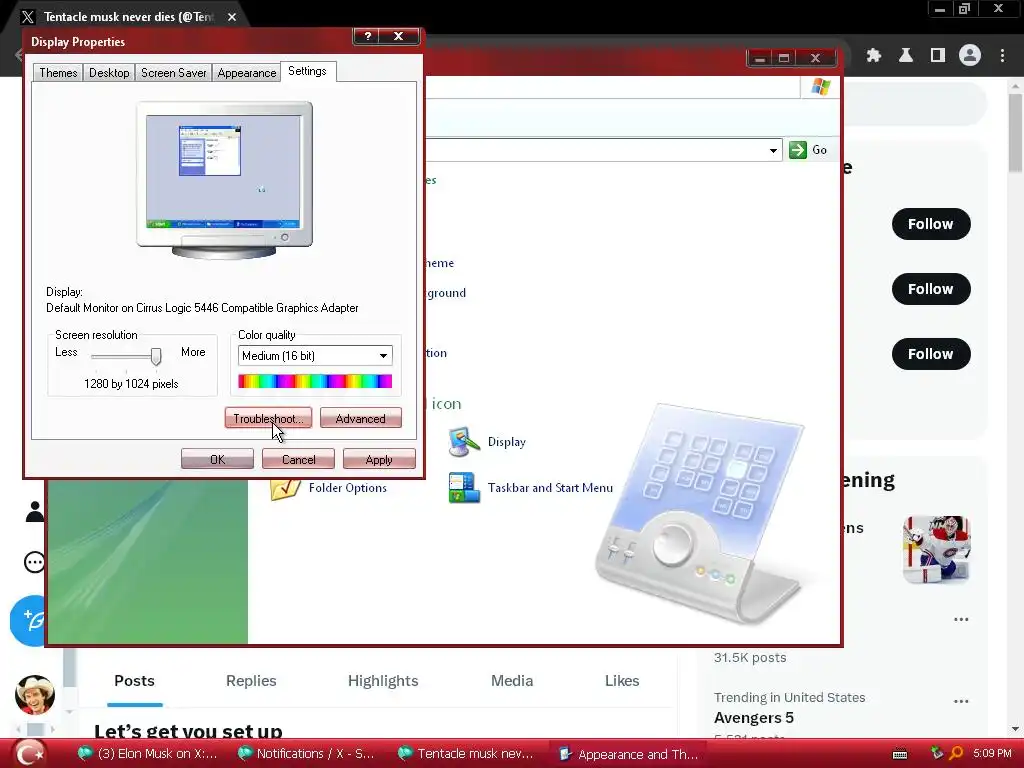The width and height of the screenshot is (1024, 768).
Task: Click the 5:09 PM taskbar clock
Action: pyautogui.click(x=993, y=754)
